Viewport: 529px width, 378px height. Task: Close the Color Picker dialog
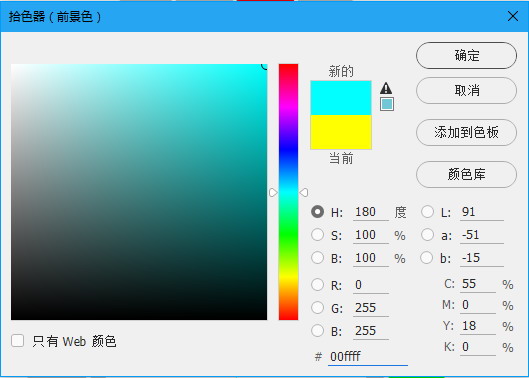513,16
